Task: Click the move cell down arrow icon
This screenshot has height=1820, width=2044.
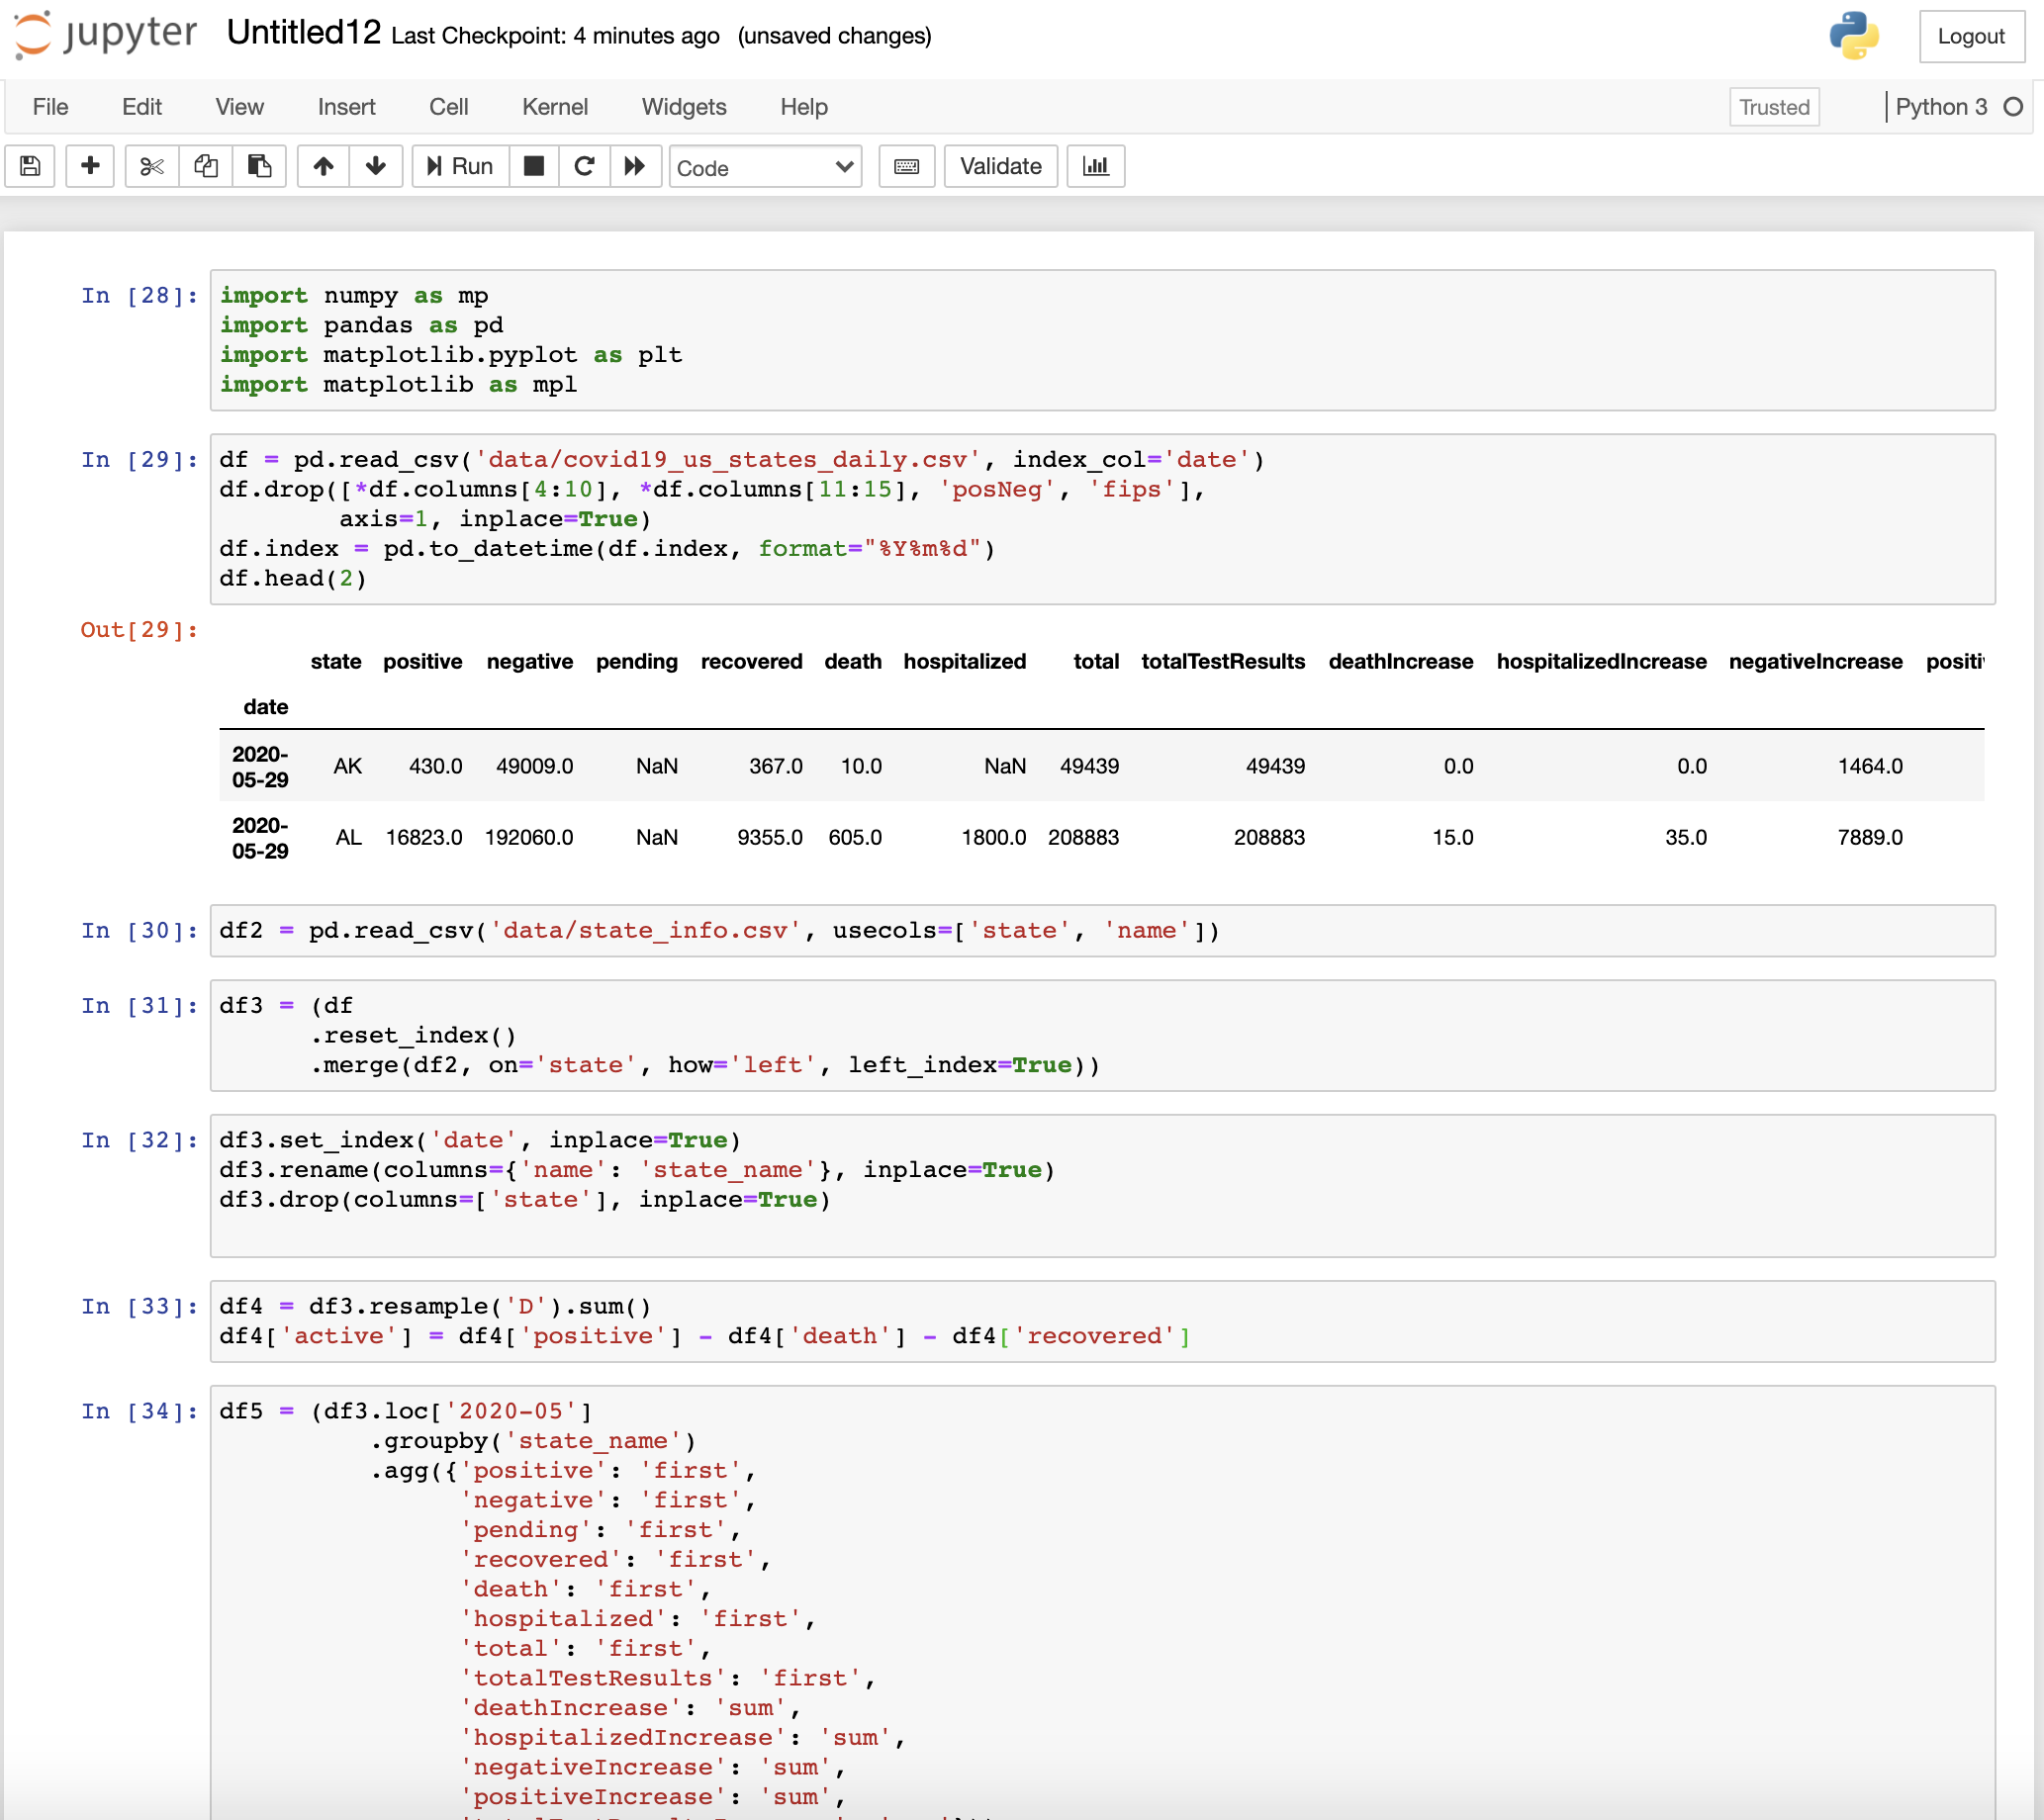Action: (x=374, y=165)
